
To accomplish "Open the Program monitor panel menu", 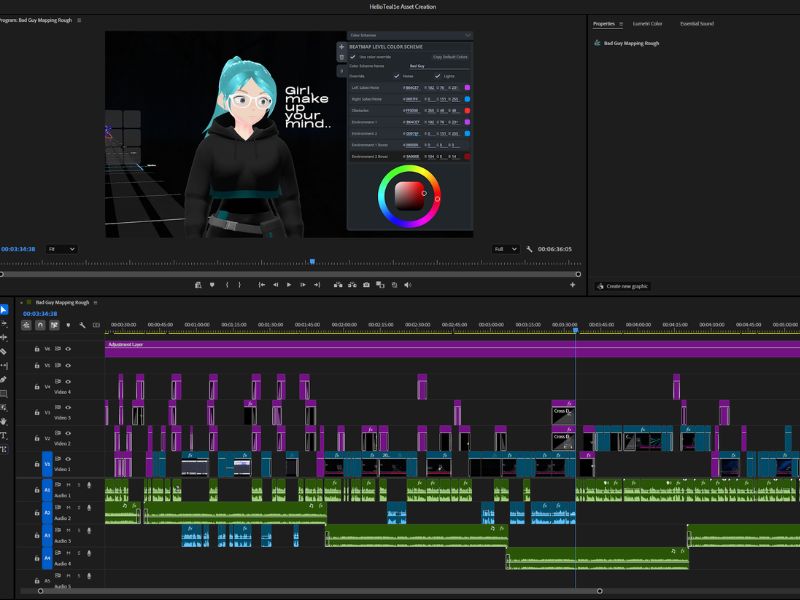I will (79, 20).
